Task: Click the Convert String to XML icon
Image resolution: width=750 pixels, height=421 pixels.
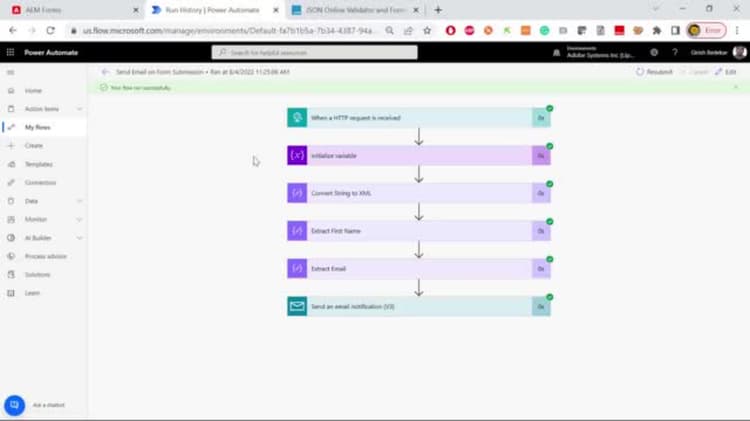Action: point(297,193)
